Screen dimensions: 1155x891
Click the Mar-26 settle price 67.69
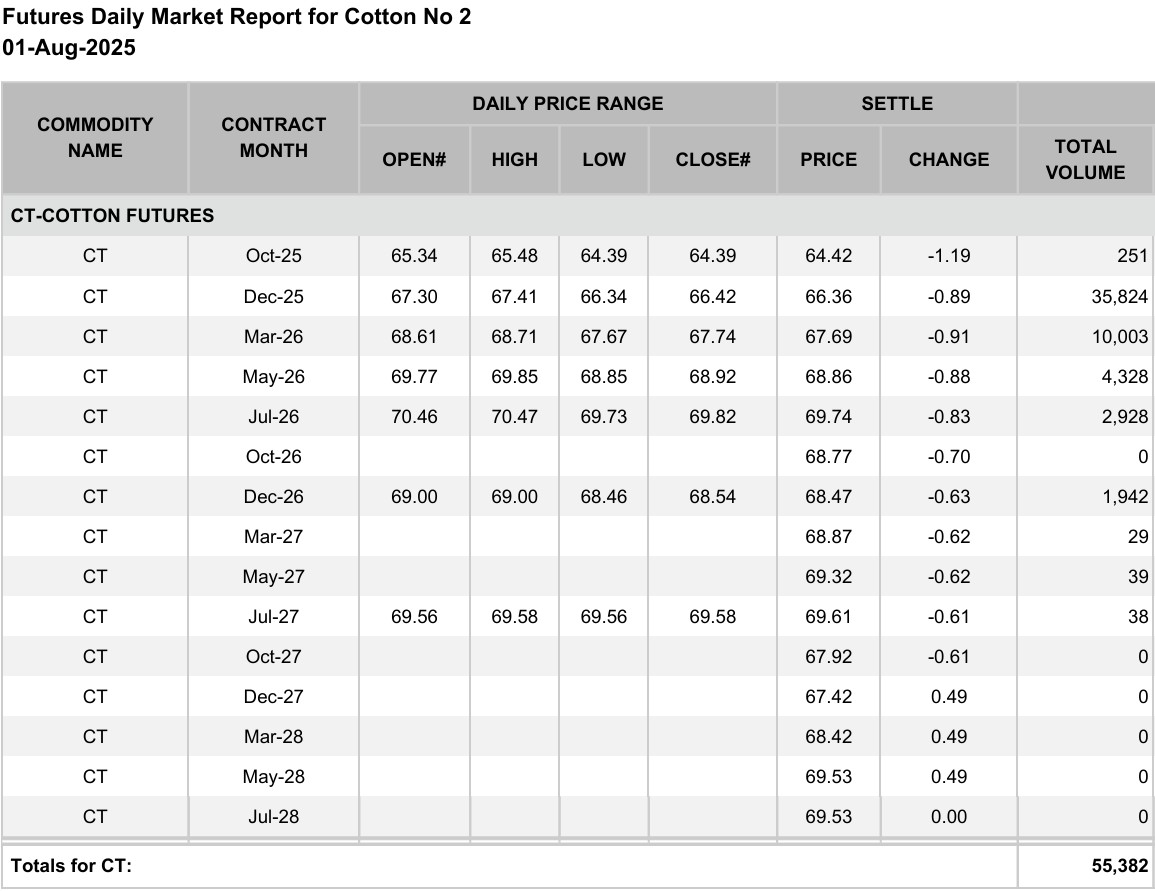[828, 337]
